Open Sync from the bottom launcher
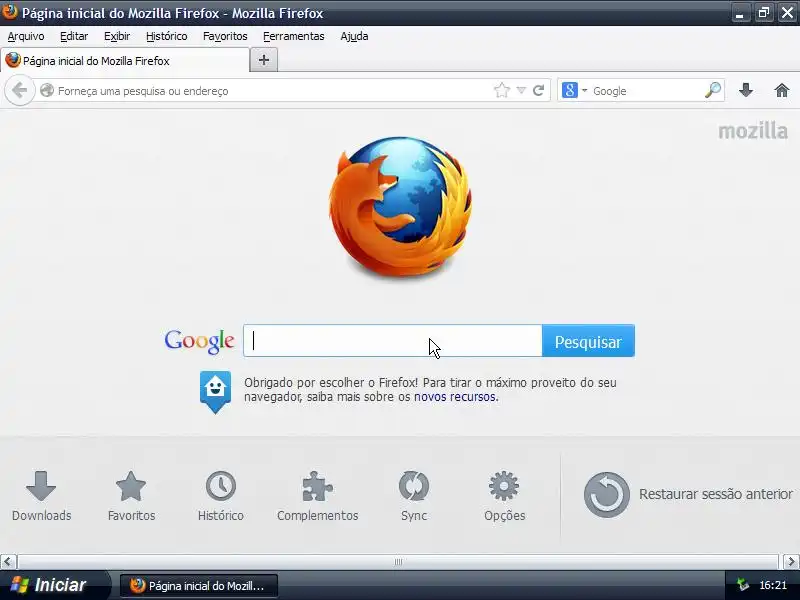 tap(414, 496)
